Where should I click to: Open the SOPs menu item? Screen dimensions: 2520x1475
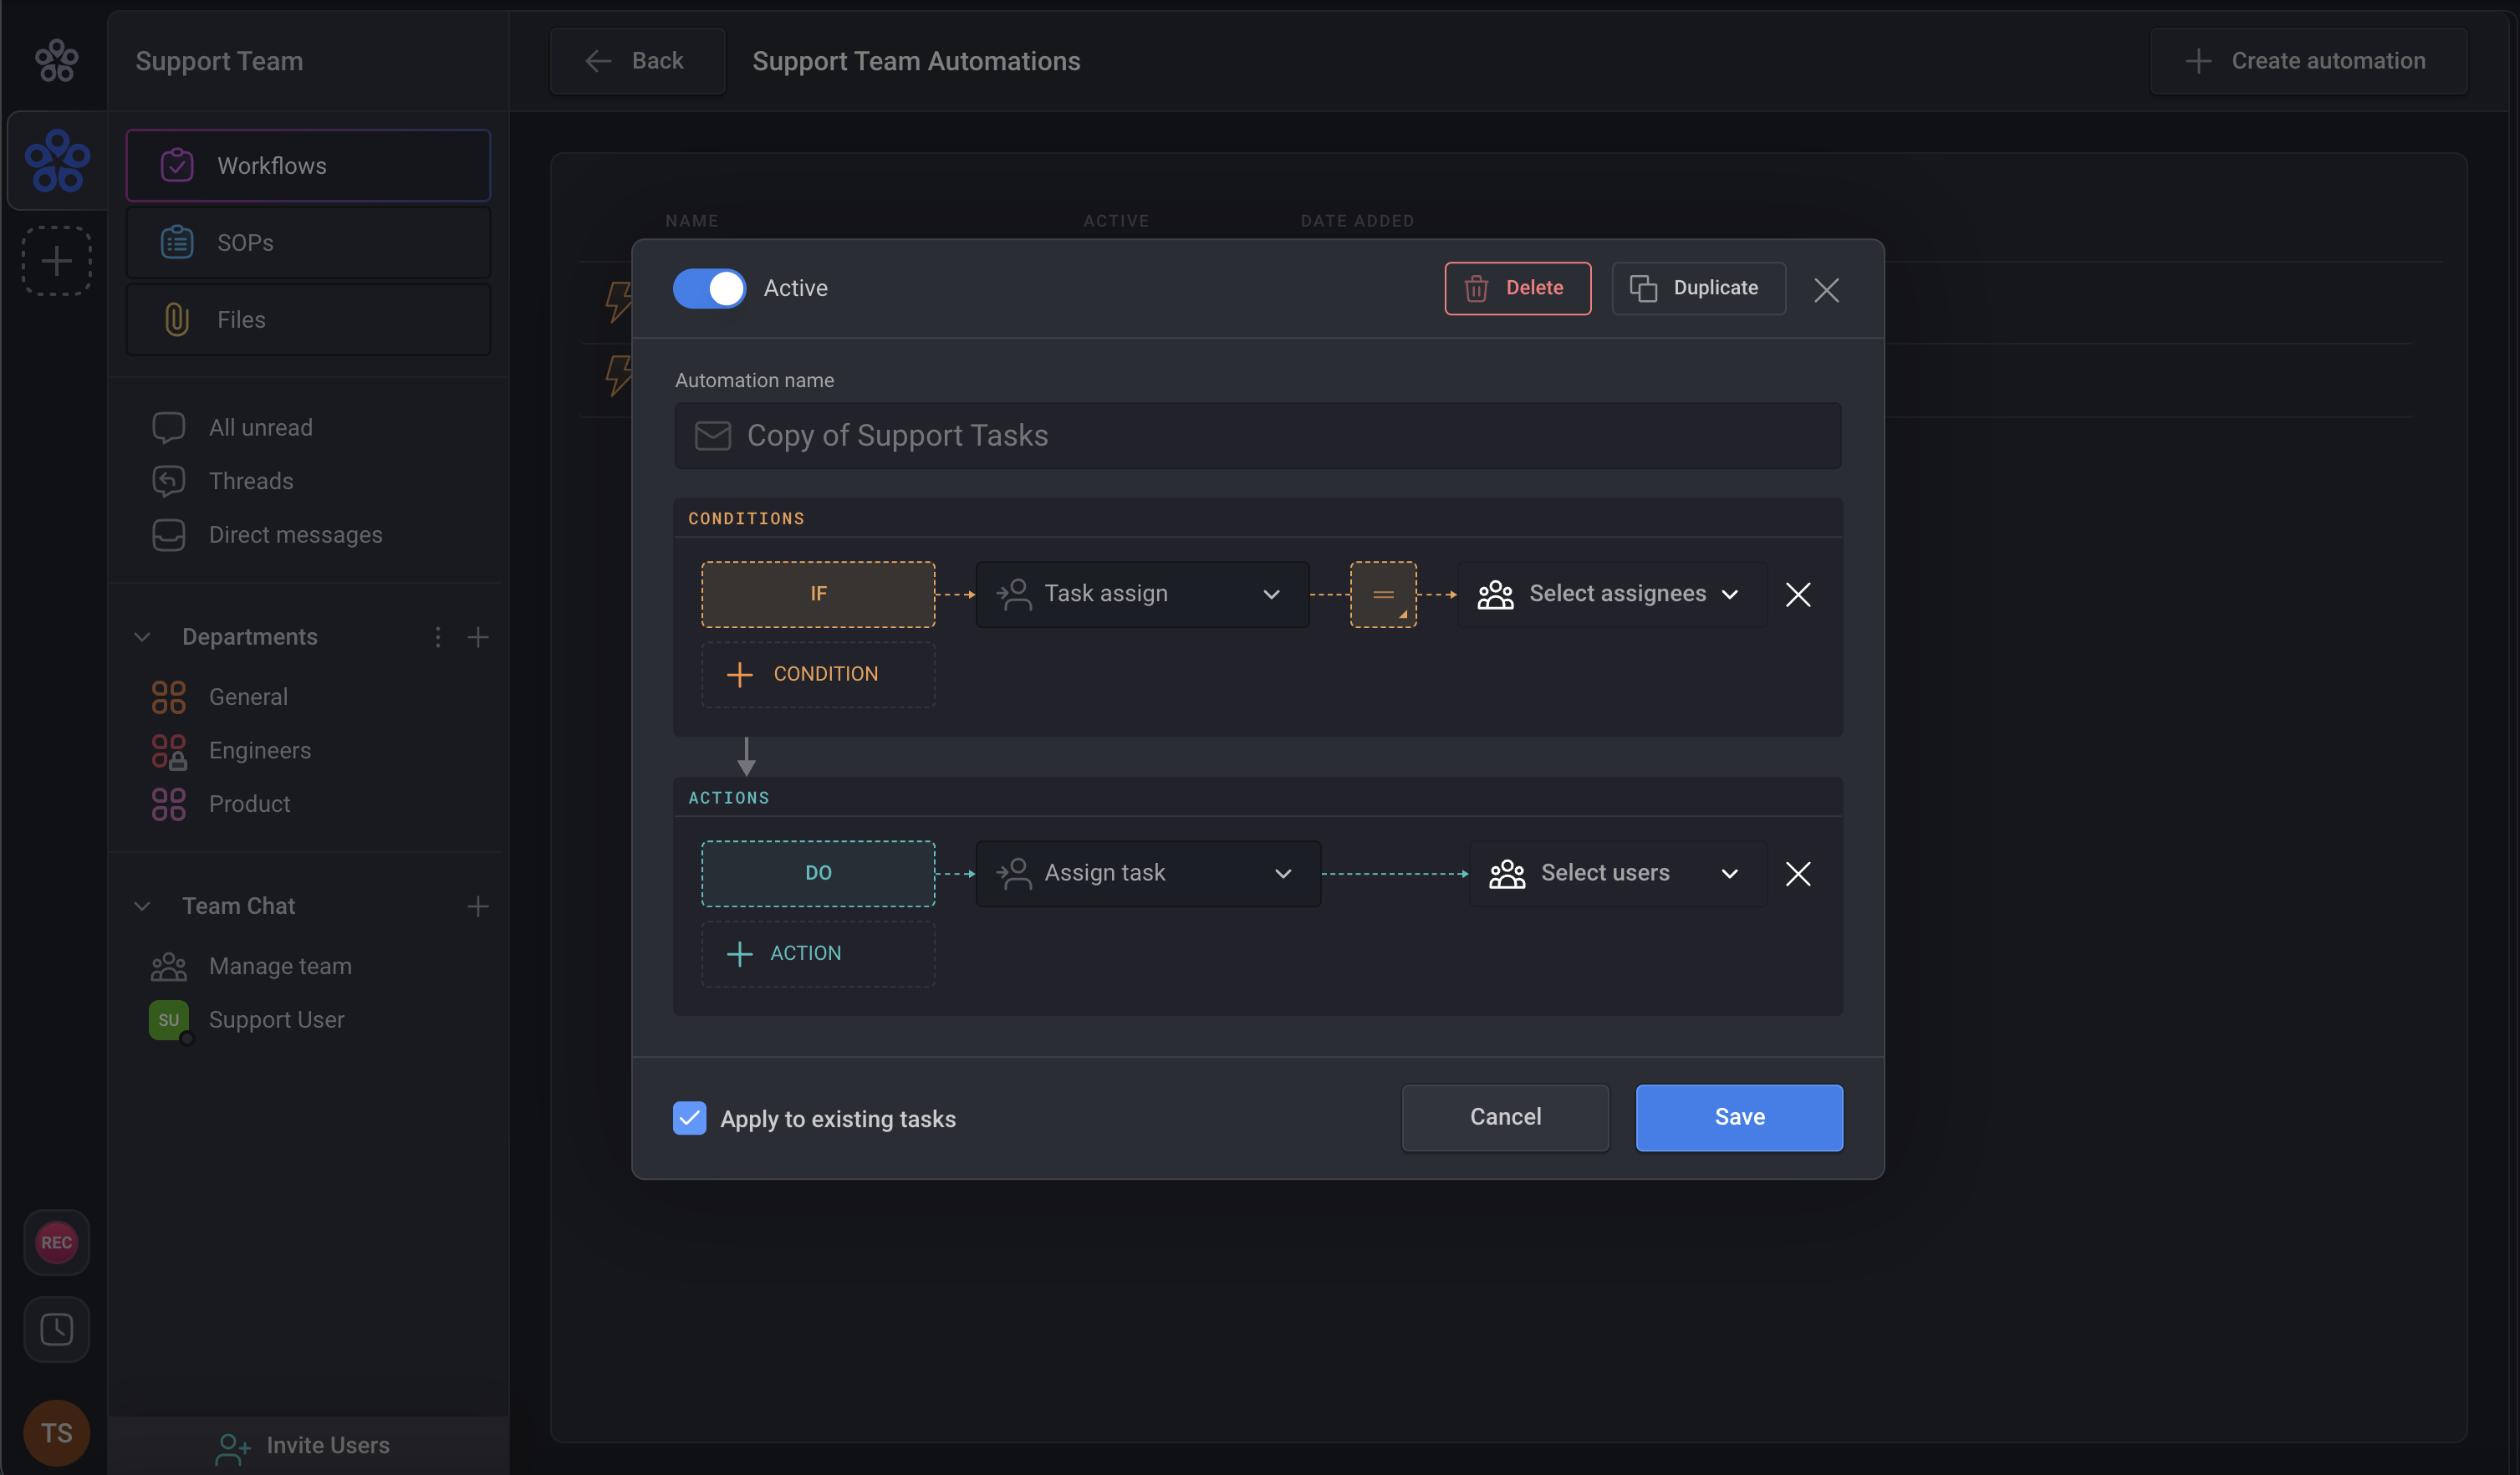pyautogui.click(x=308, y=242)
